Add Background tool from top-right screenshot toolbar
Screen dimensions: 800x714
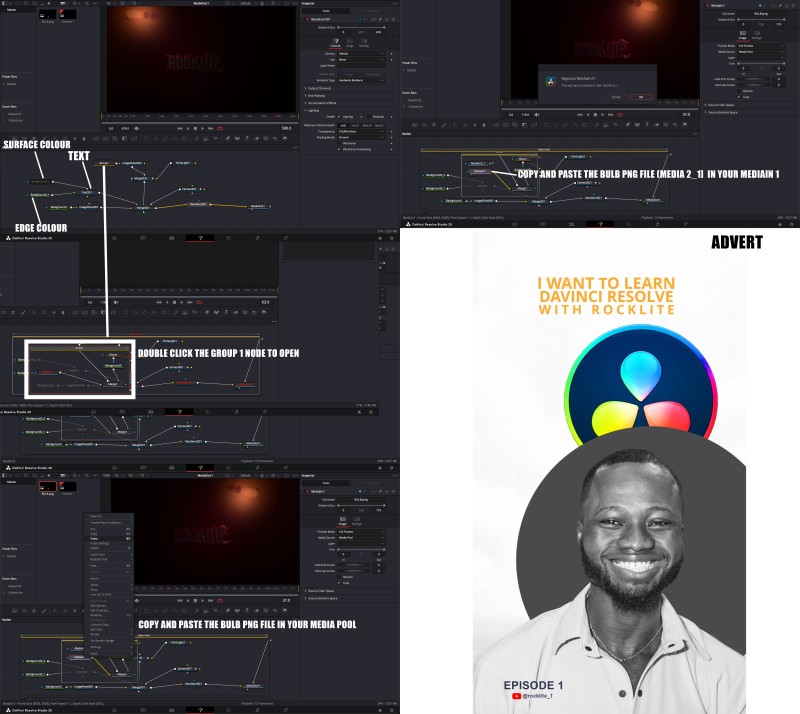415,125
